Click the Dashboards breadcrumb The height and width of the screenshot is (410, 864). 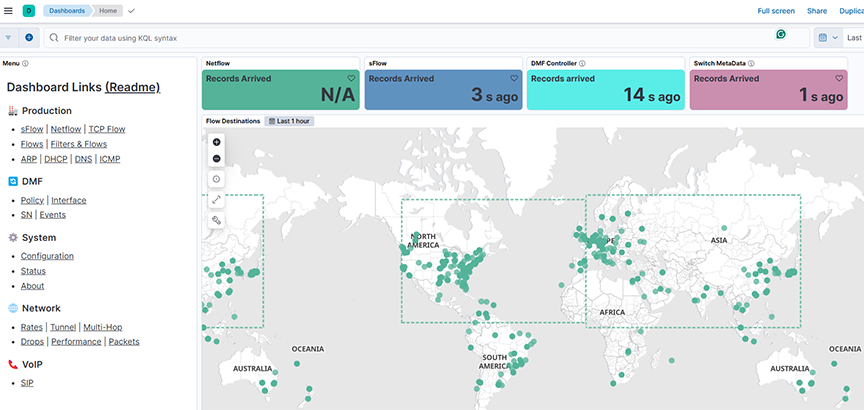tap(66, 10)
